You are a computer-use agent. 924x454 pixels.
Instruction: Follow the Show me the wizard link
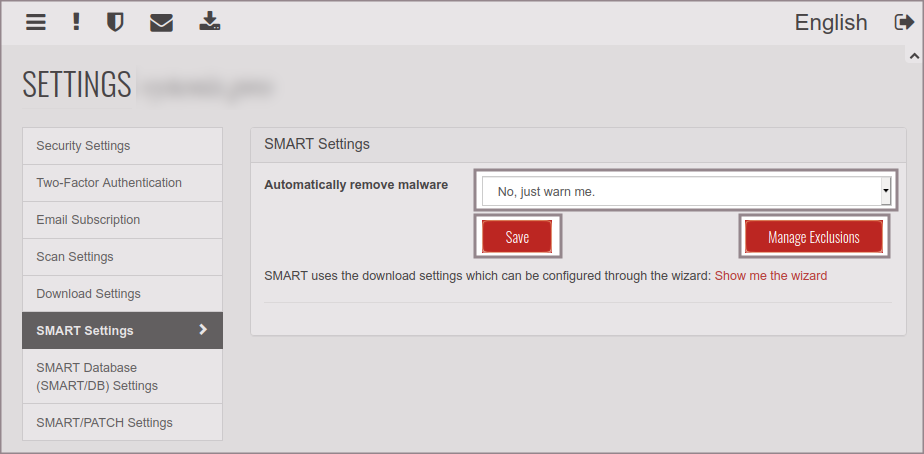pyautogui.click(x=770, y=276)
